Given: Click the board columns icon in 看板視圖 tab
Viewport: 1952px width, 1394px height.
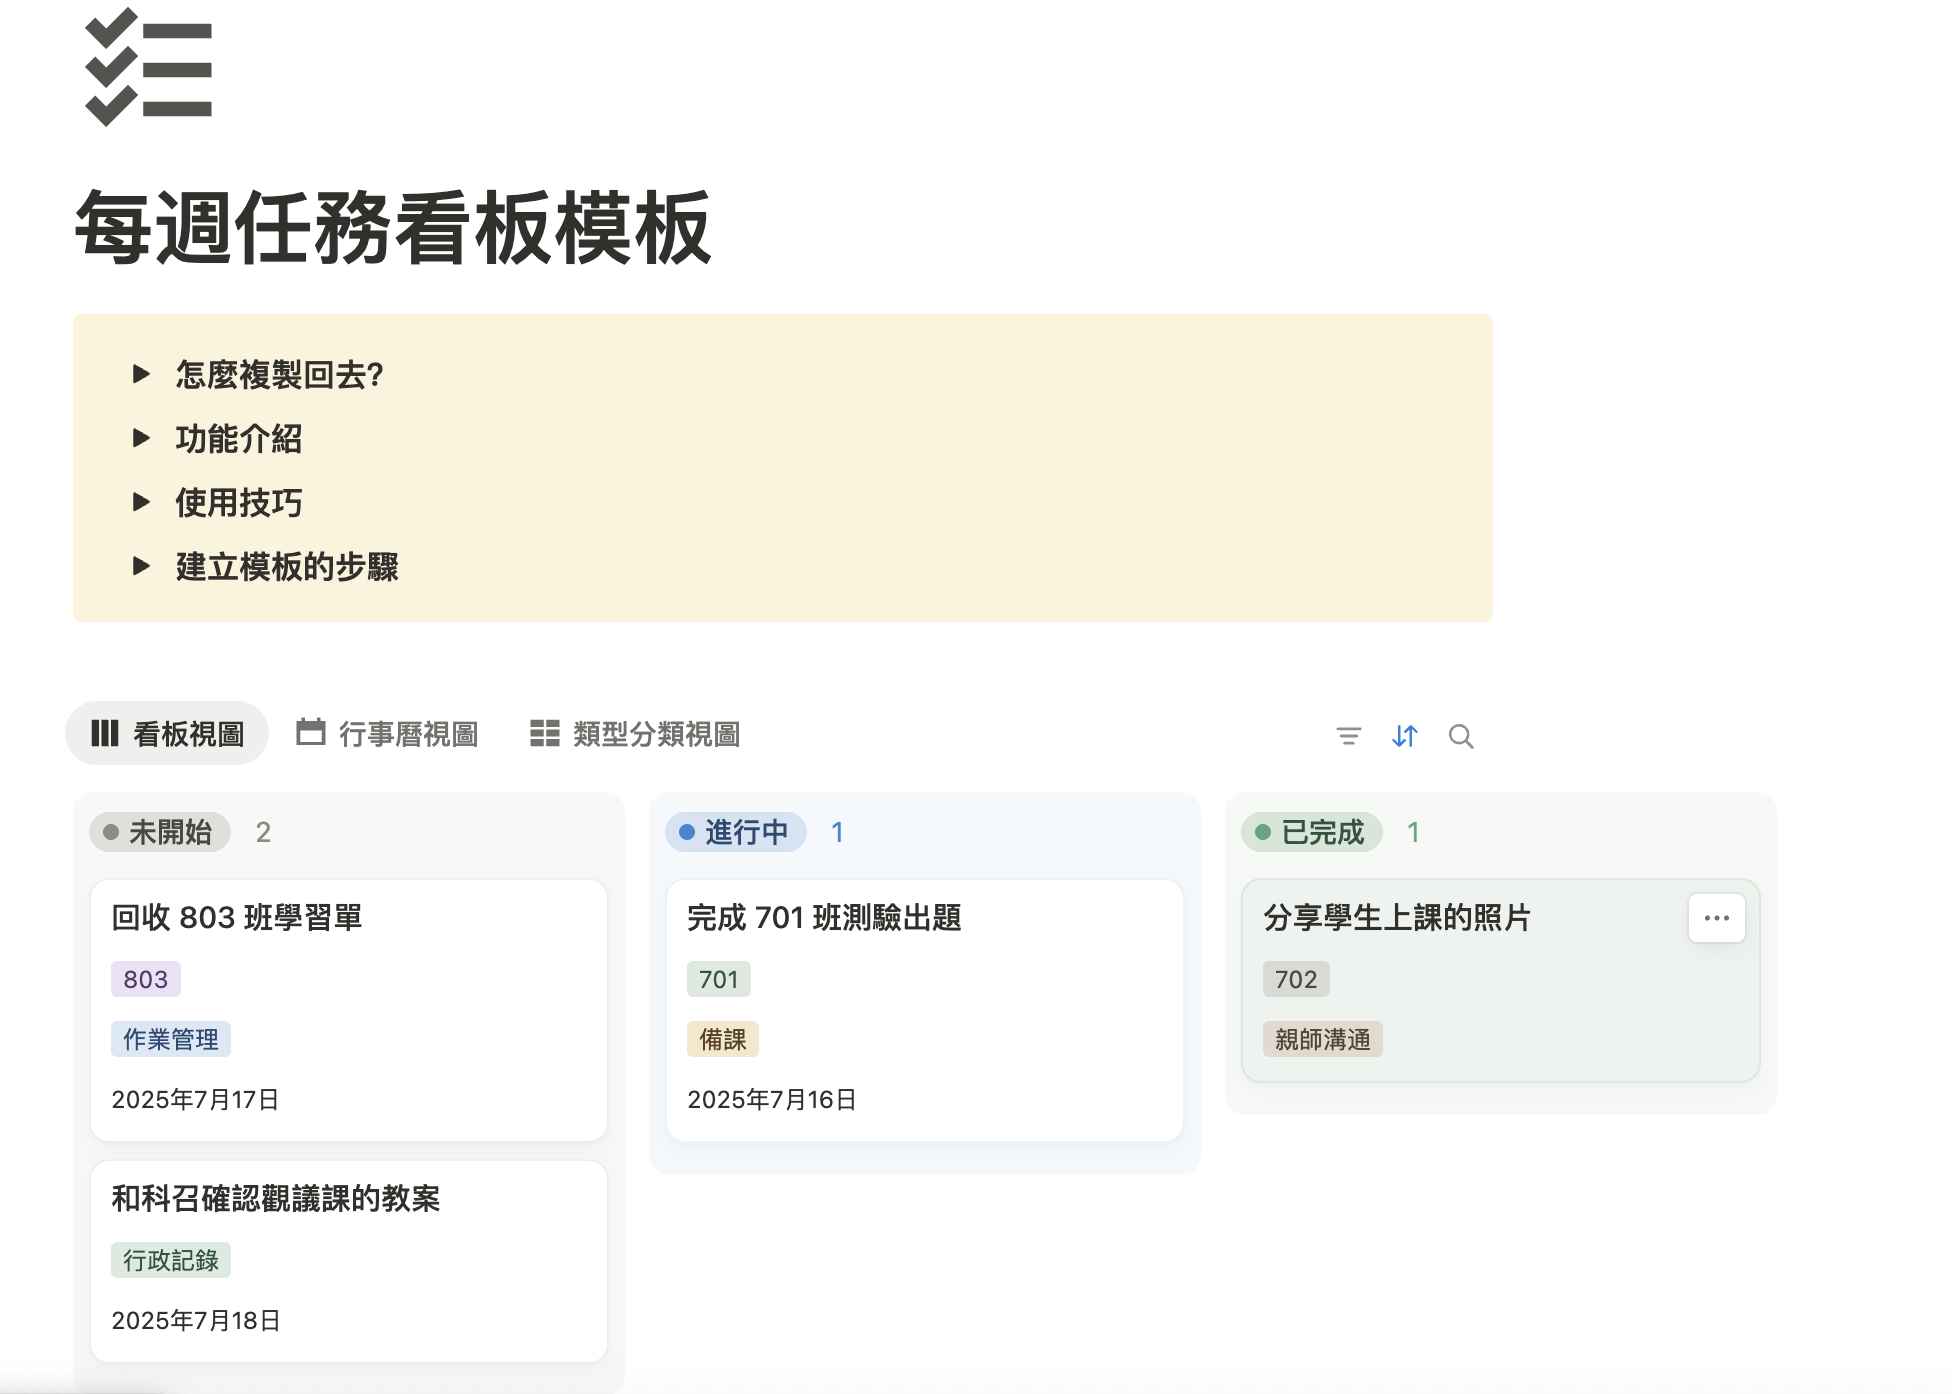Looking at the screenshot, I should point(105,733).
